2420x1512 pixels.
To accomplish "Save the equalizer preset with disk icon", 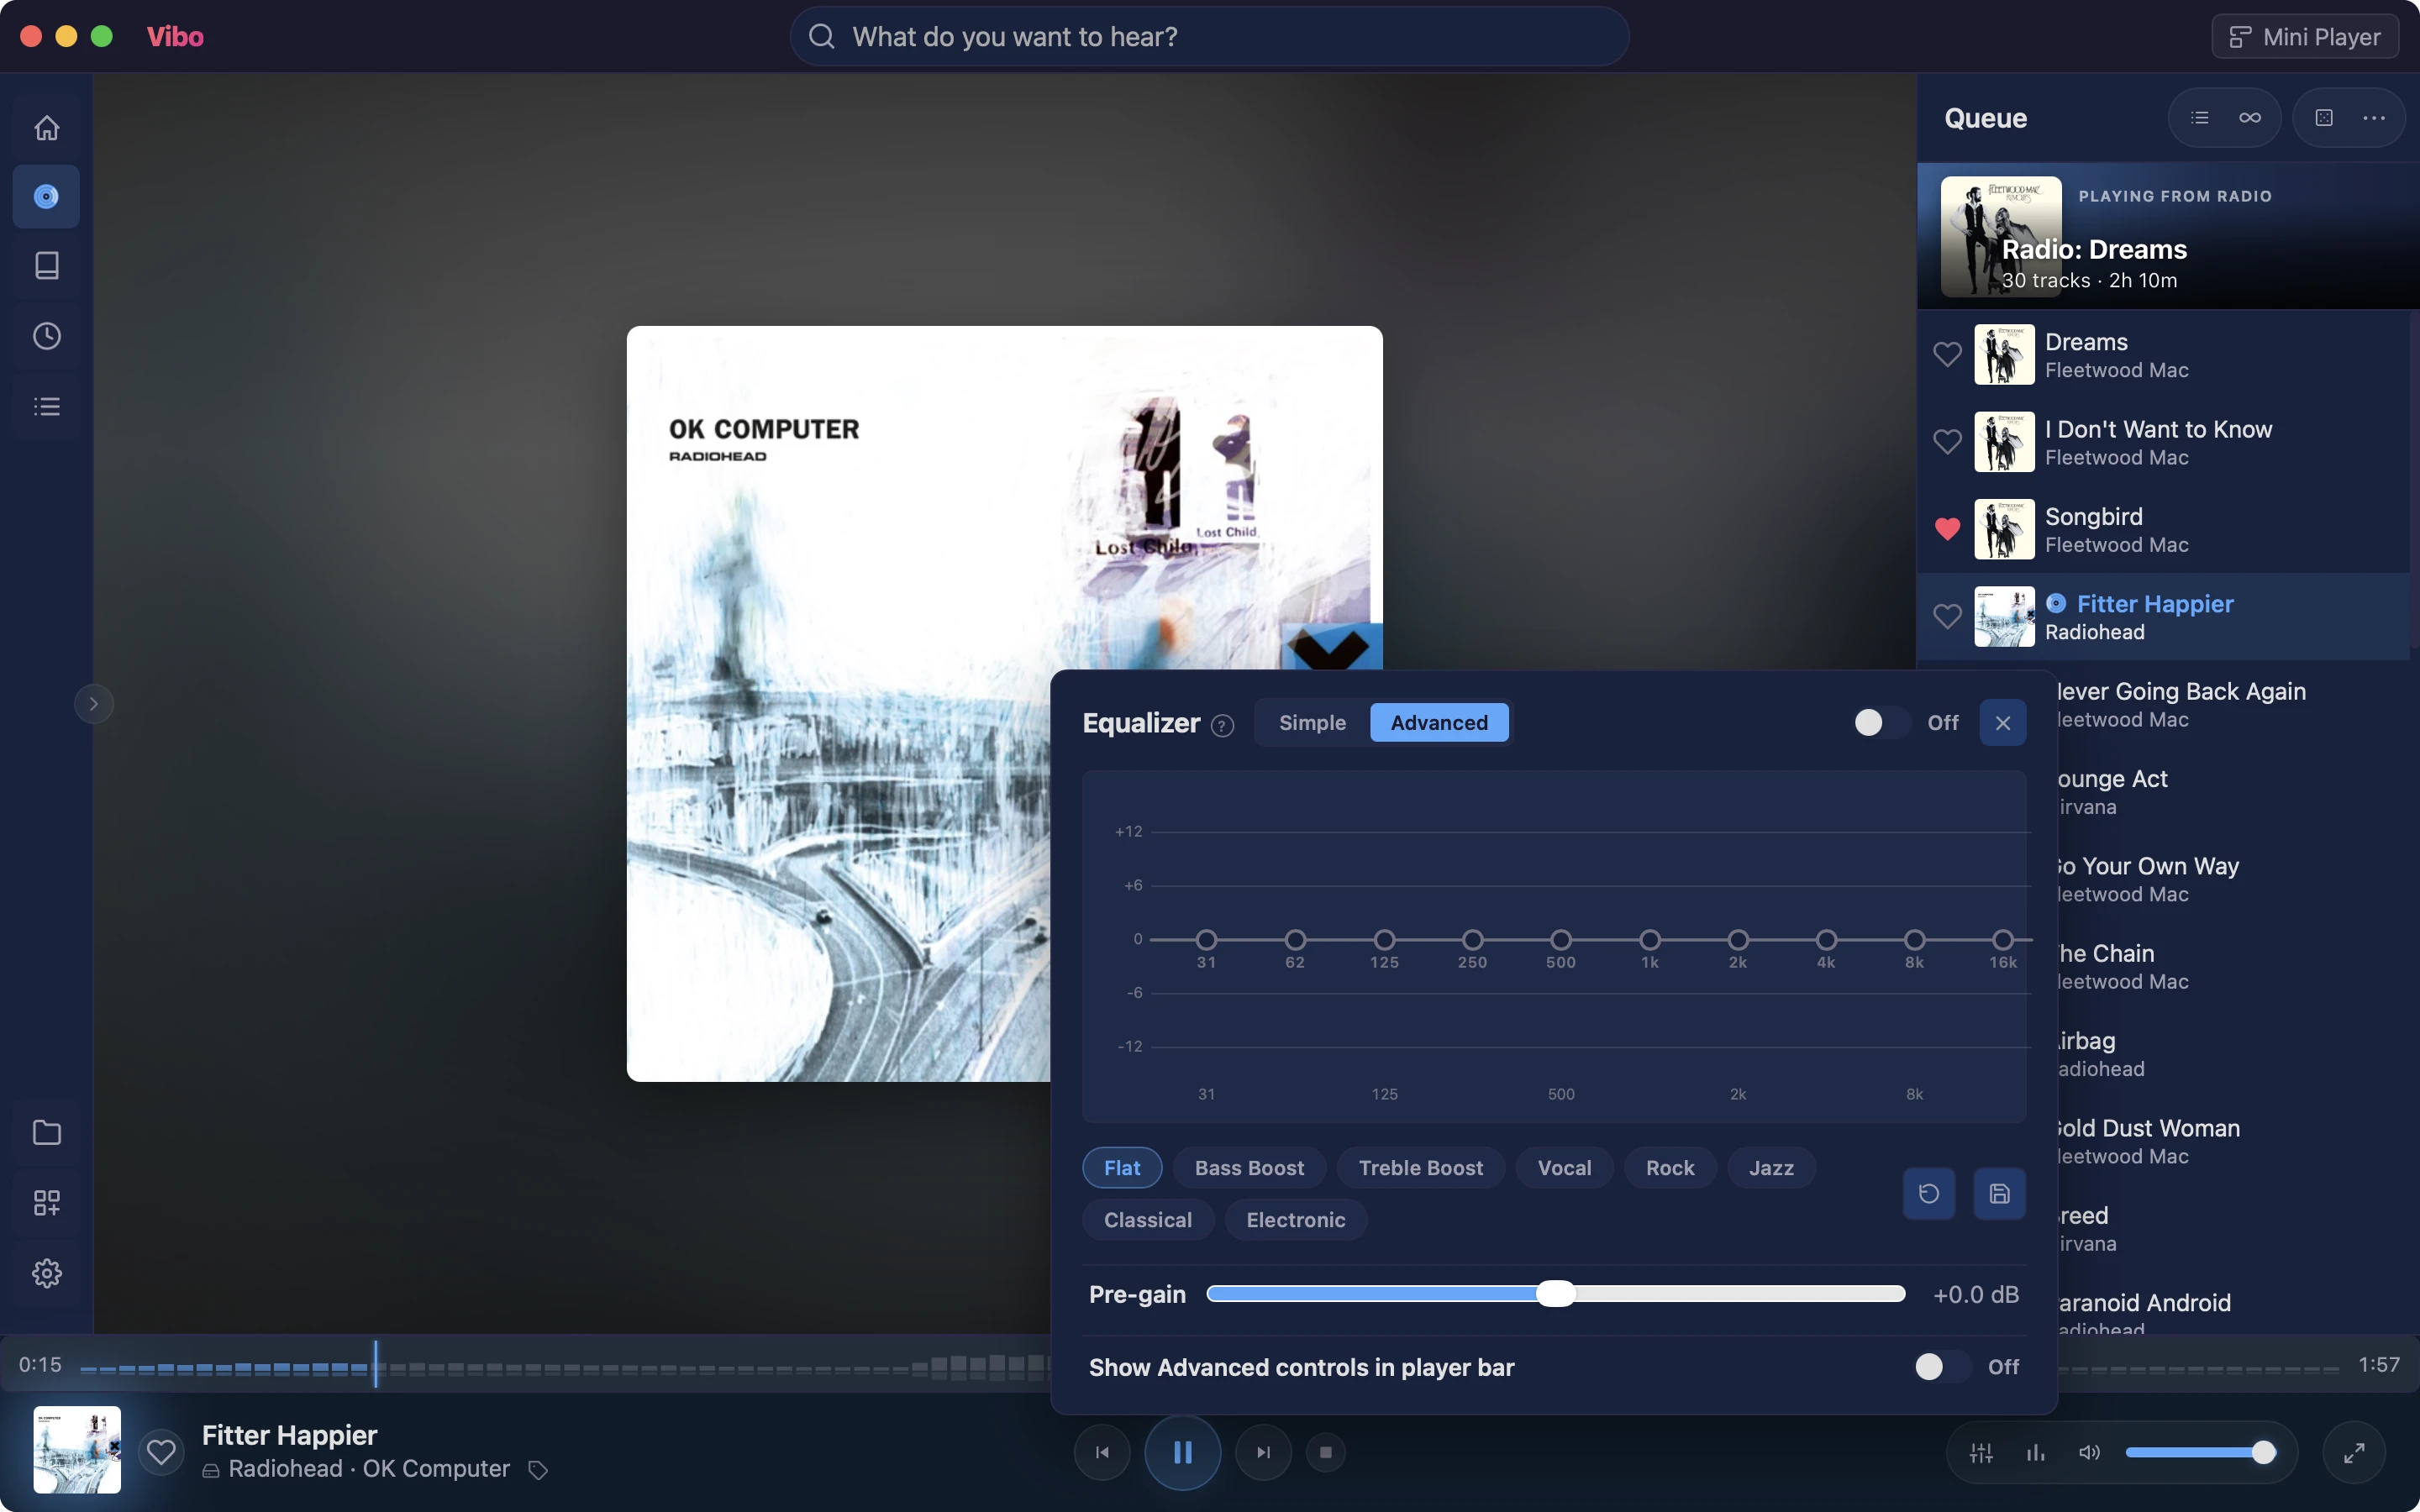I will pyautogui.click(x=1999, y=1193).
